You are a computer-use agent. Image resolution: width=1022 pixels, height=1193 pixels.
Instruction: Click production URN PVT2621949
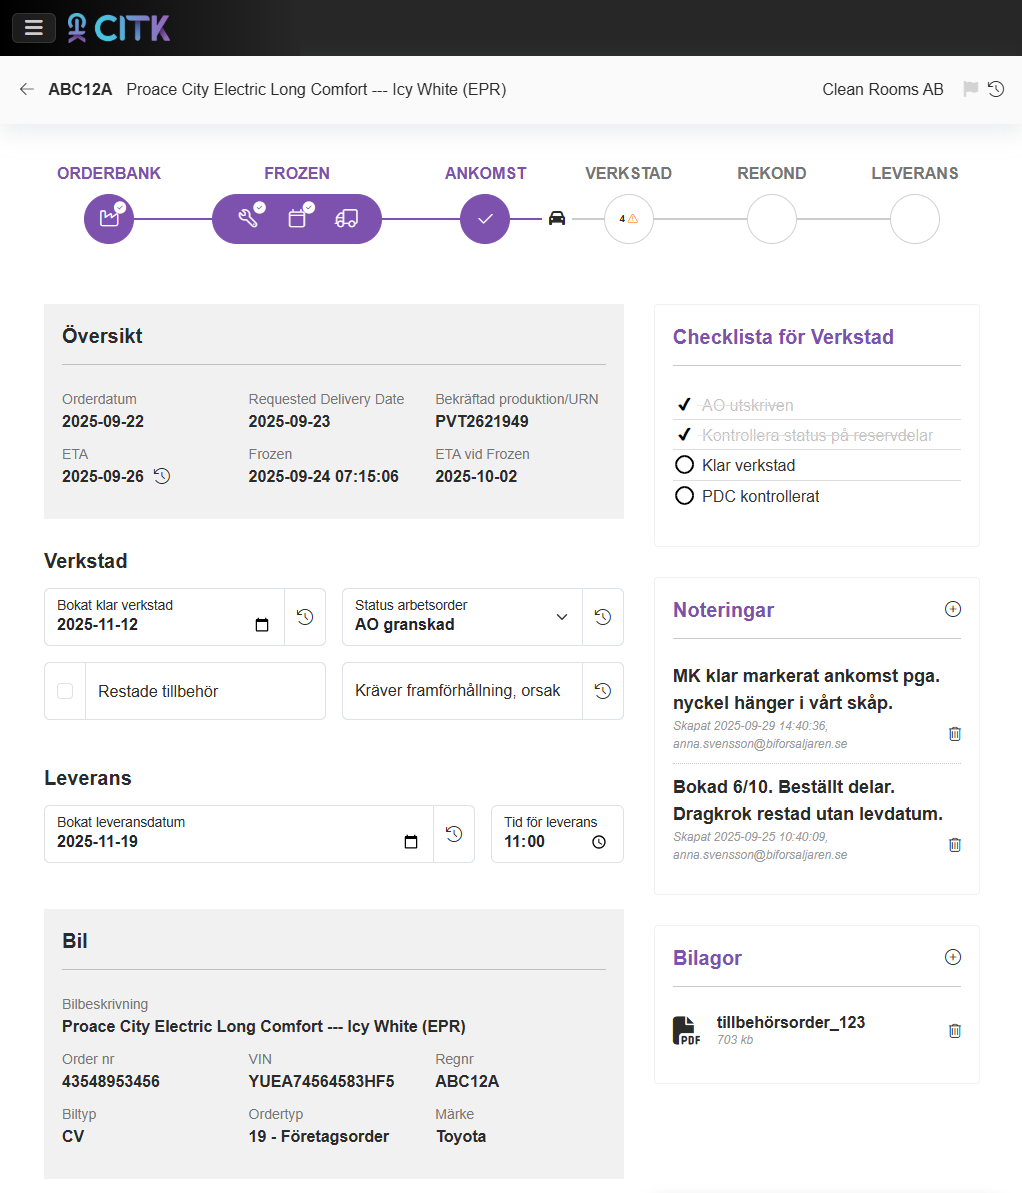(x=482, y=422)
